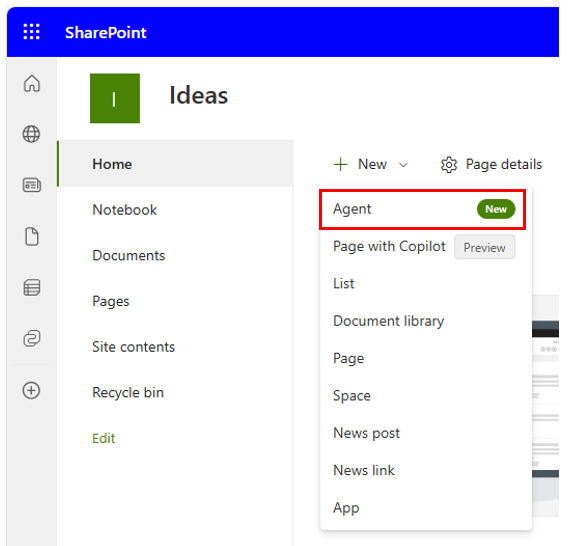The width and height of the screenshot is (568, 546).
Task: Open Site contents in navigation
Action: (134, 347)
